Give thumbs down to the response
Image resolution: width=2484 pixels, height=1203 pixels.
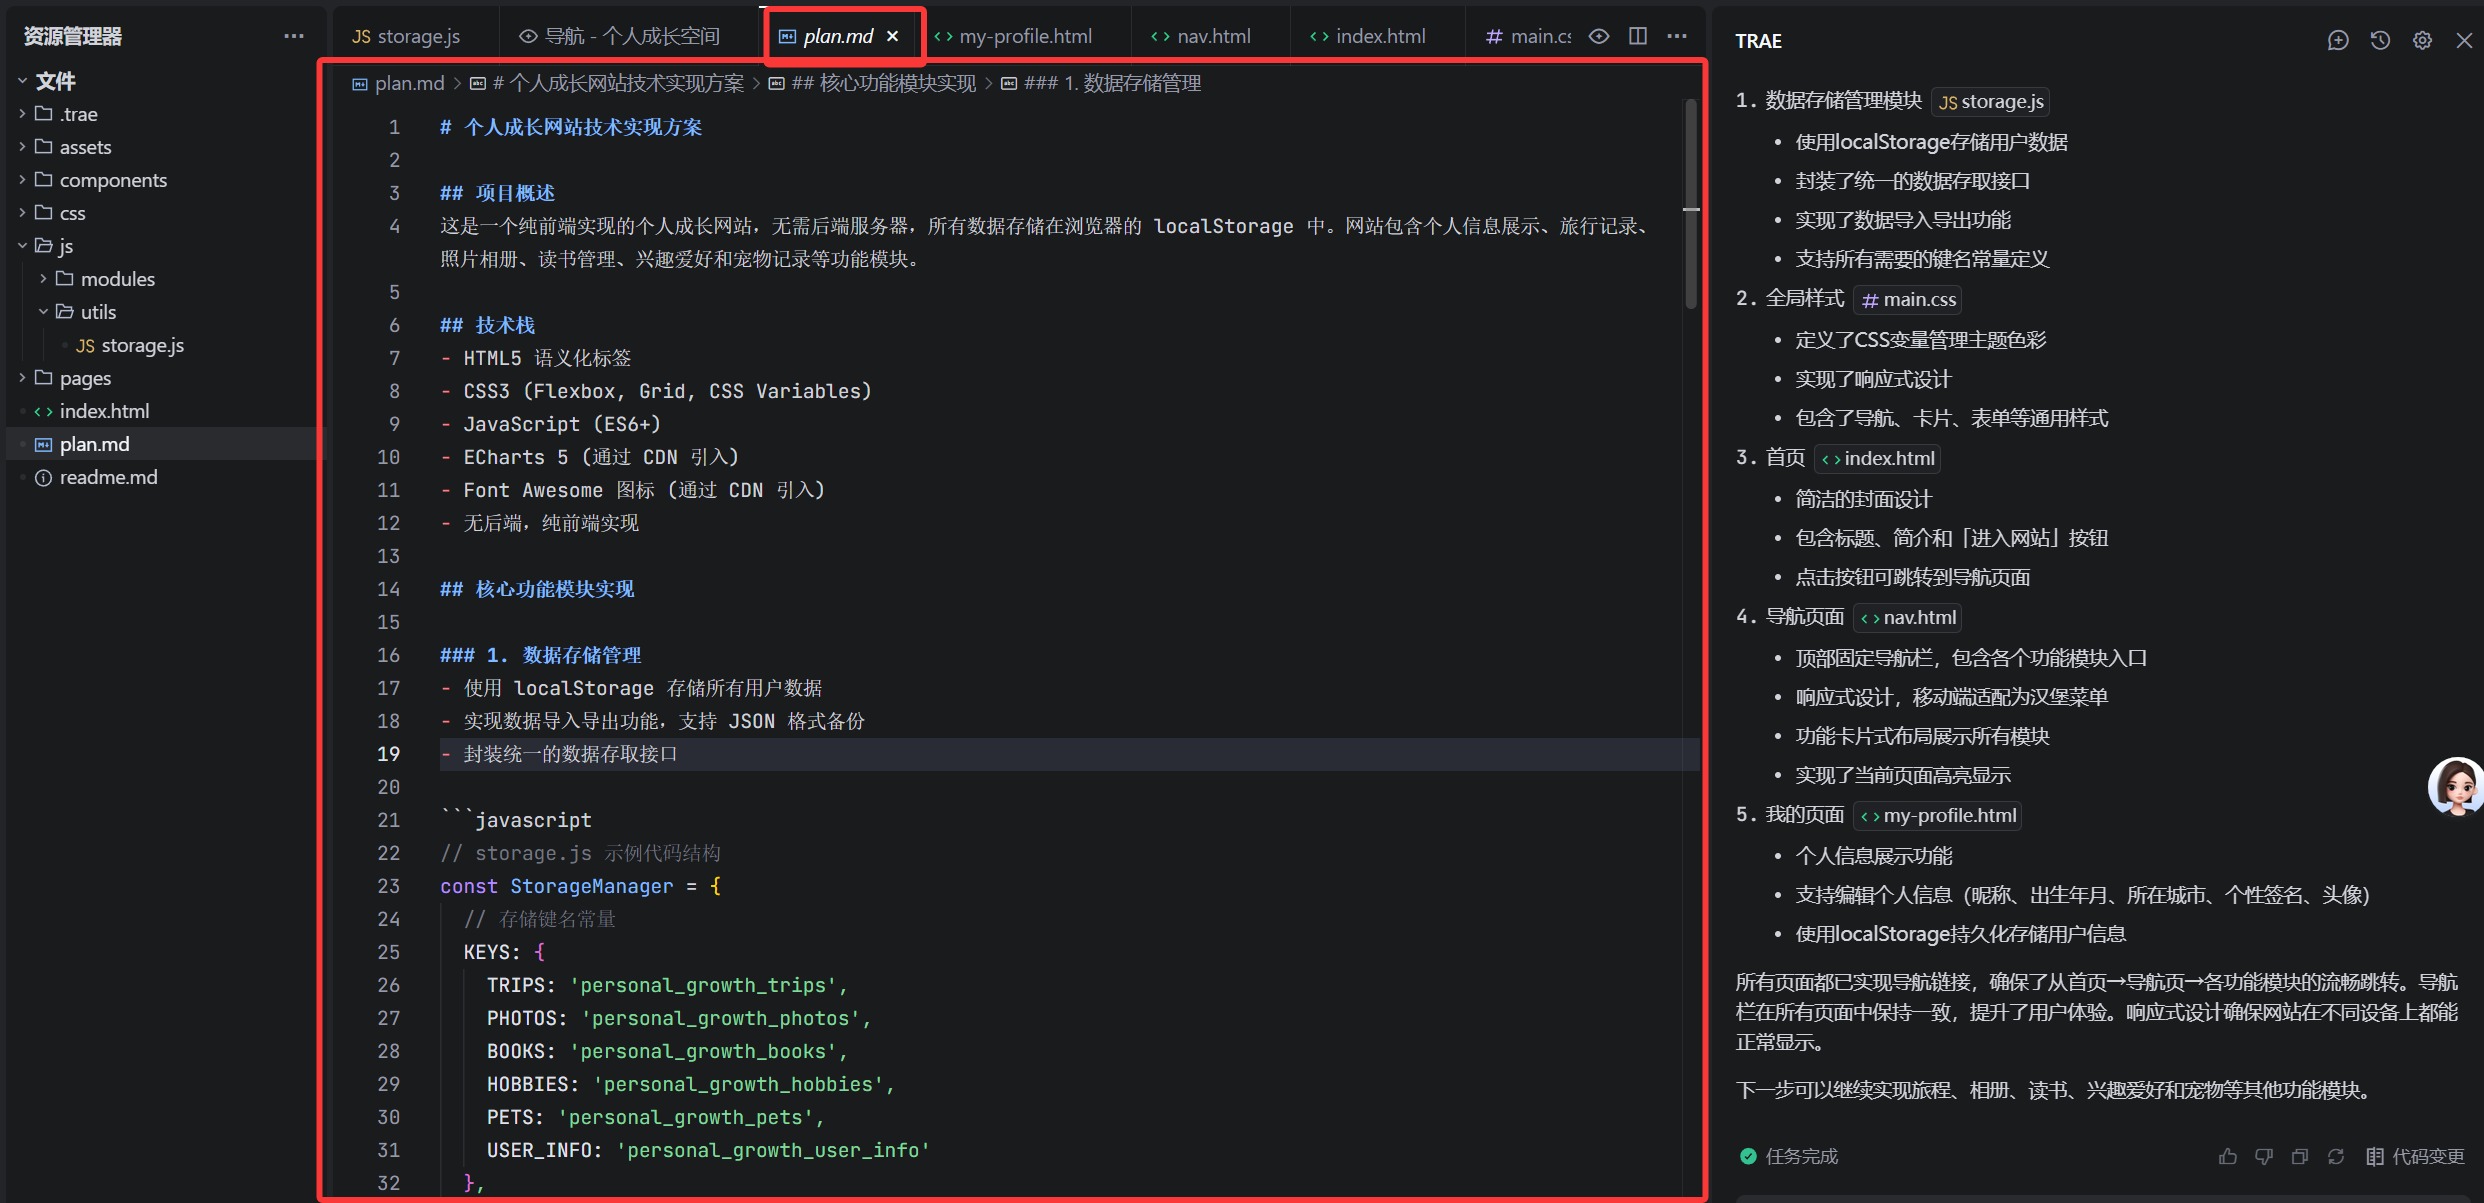pos(2264,1156)
